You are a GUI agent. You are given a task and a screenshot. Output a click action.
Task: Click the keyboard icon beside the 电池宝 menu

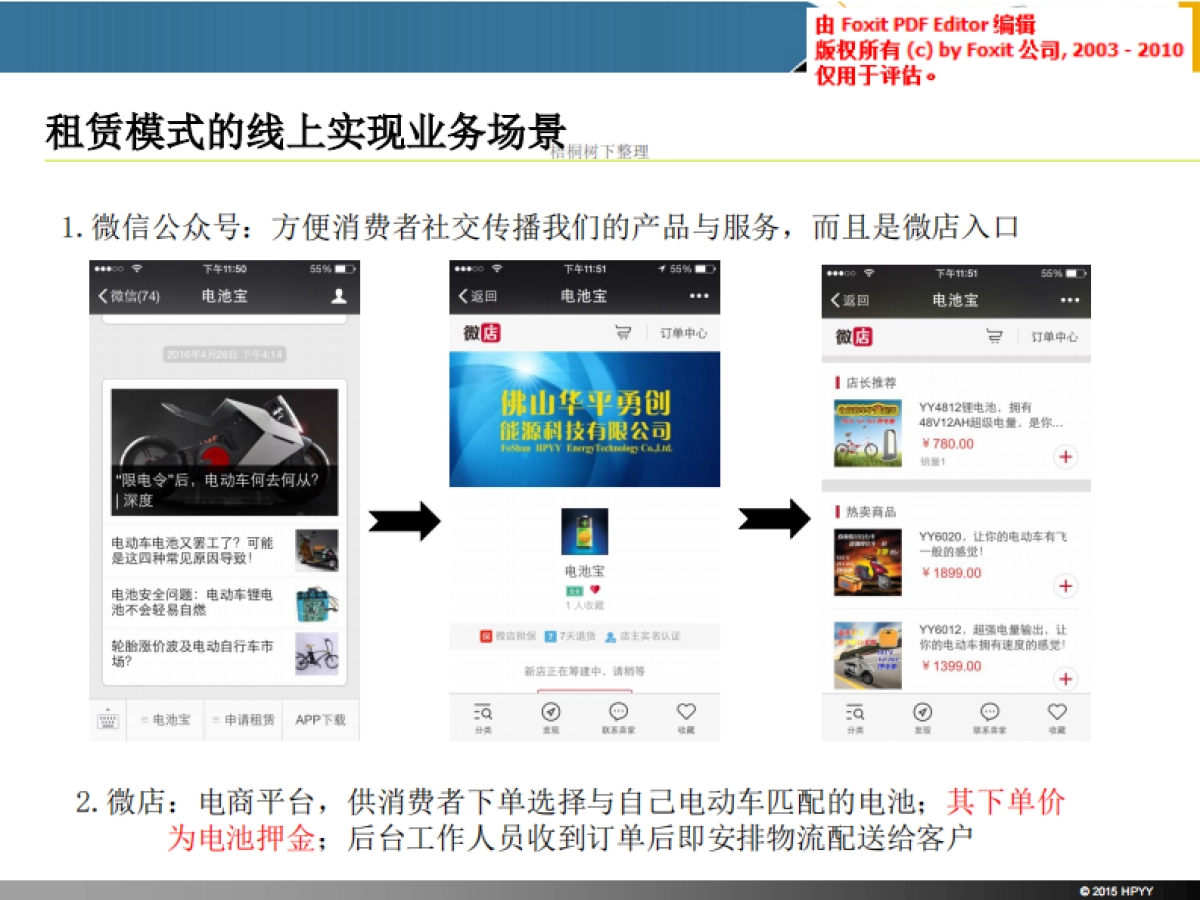(x=108, y=719)
